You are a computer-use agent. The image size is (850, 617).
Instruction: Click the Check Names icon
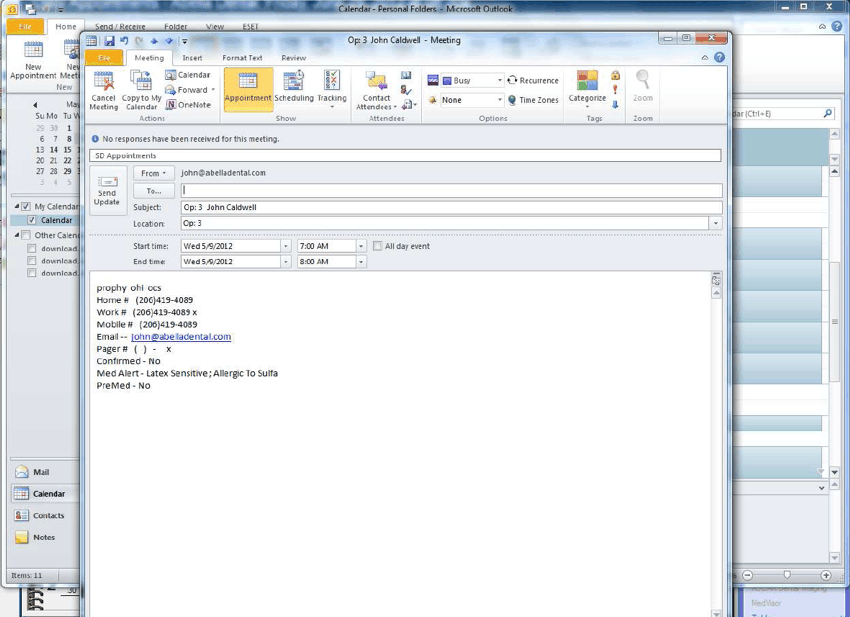[406, 90]
